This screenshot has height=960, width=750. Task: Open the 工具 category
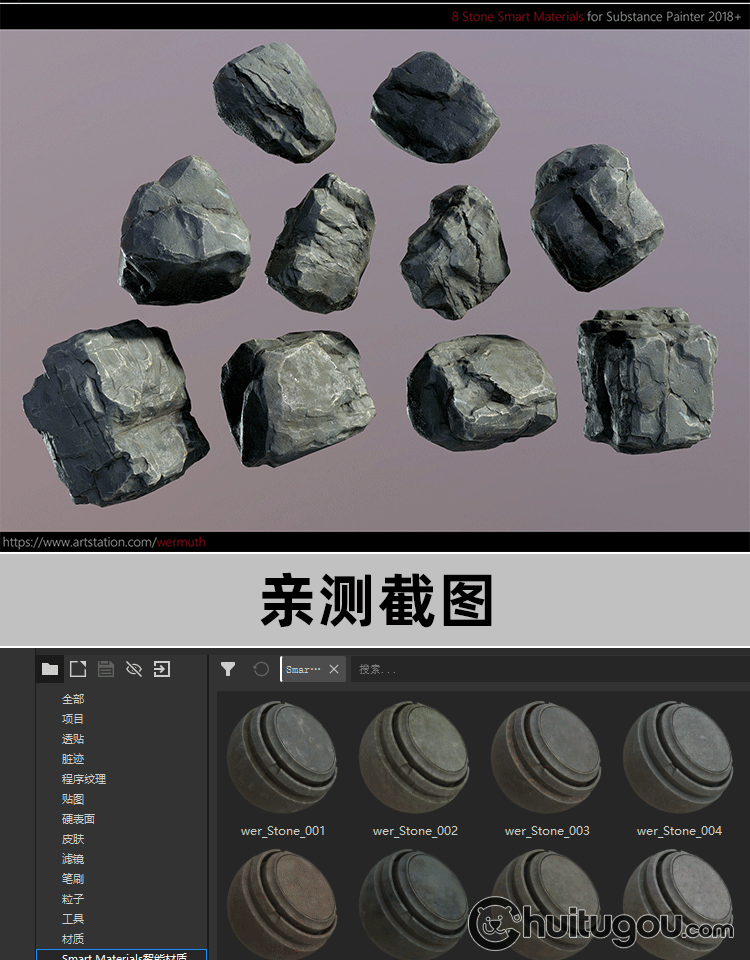73,919
